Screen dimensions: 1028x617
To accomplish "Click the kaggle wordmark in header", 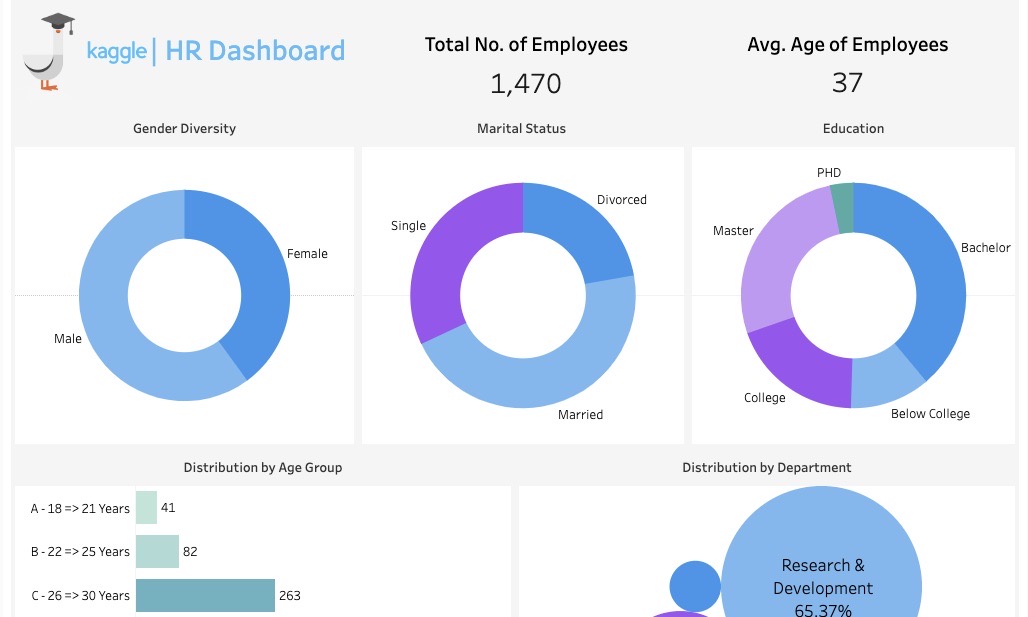I will (116, 51).
